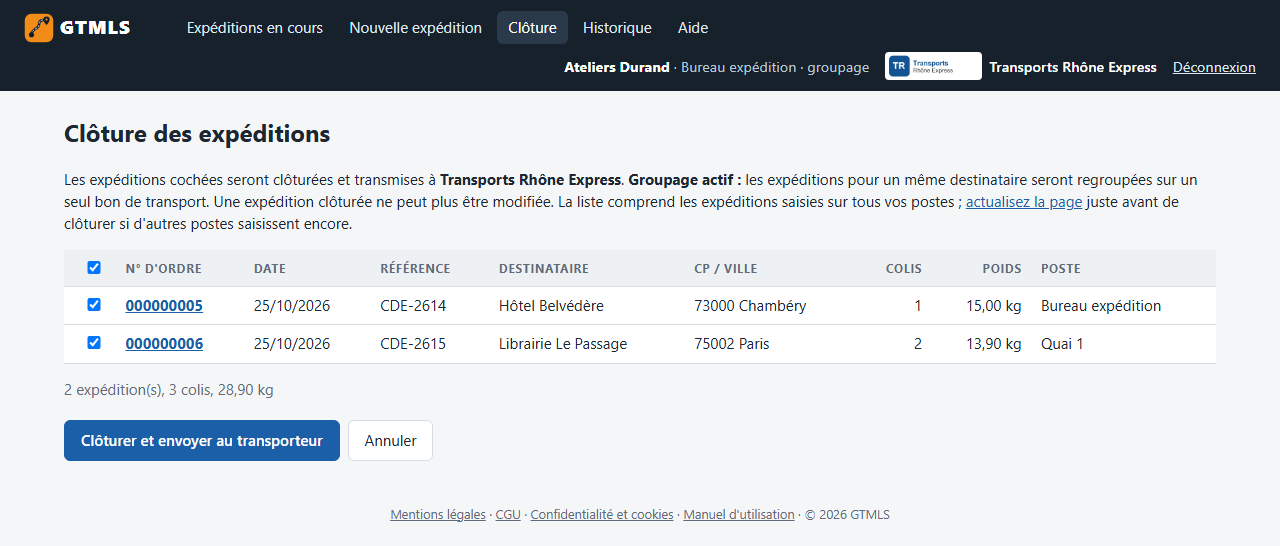Open the Historique page
Image resolution: width=1280 pixels, height=546 pixels.
617,28
